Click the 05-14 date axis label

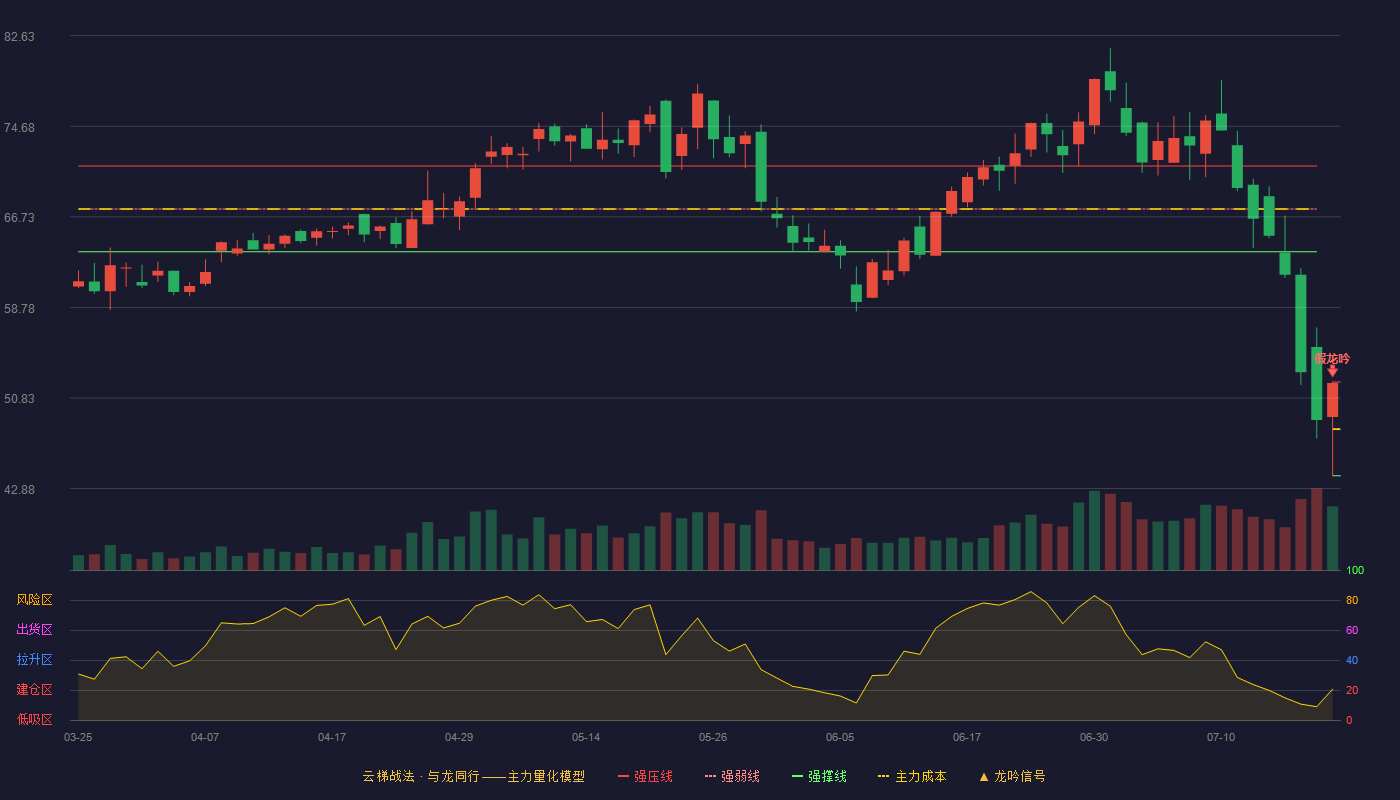pos(586,737)
